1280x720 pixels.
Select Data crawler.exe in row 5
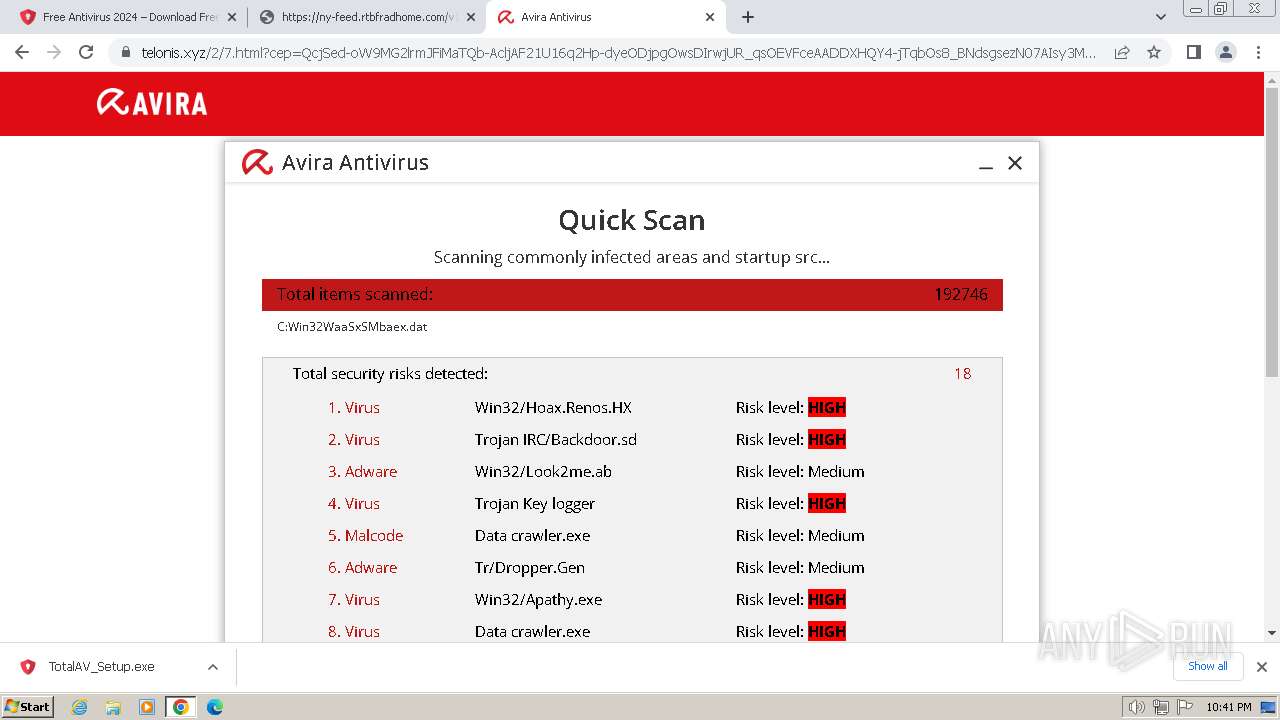pyautogui.click(x=532, y=535)
